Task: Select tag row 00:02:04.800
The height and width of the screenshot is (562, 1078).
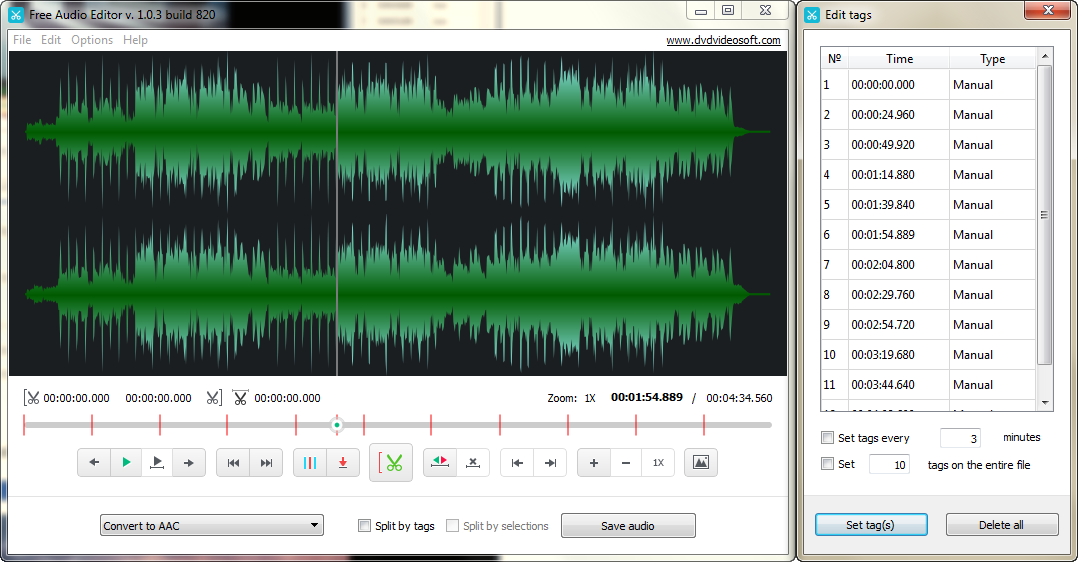Action: click(928, 265)
